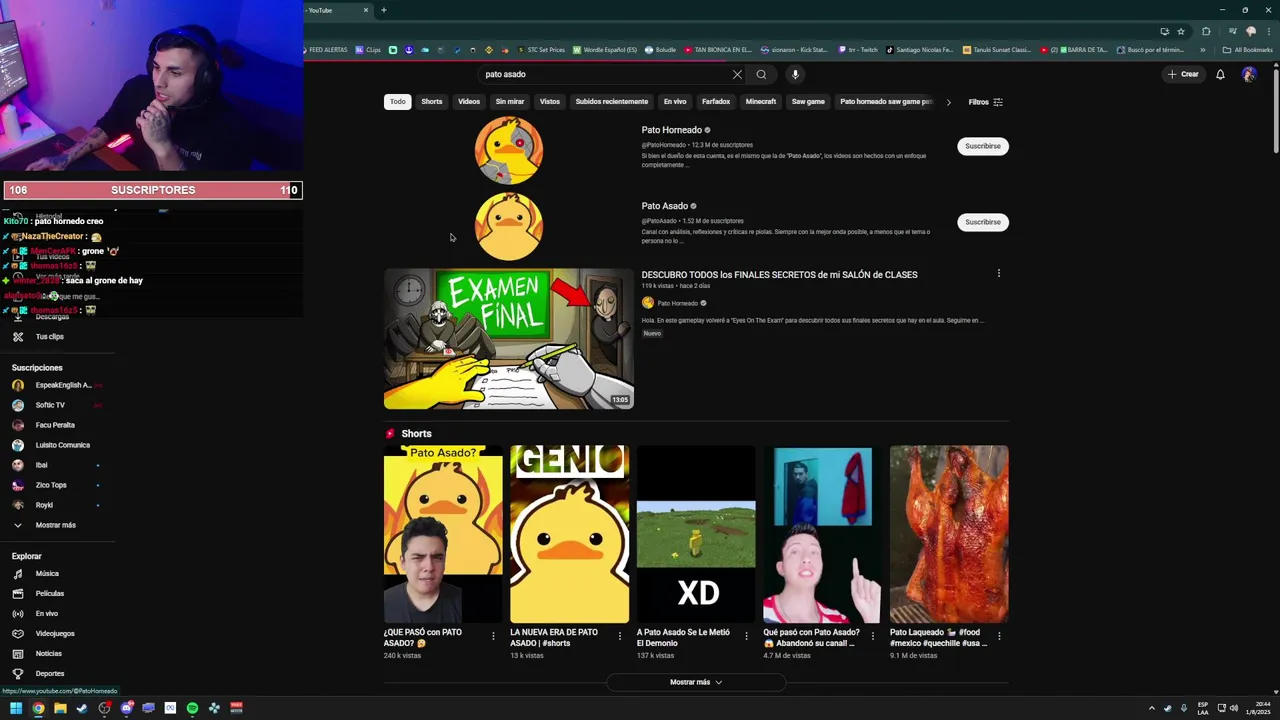Open the Pato Horneado channel avatar
Image resolution: width=1280 pixels, height=720 pixels.
tap(509, 150)
